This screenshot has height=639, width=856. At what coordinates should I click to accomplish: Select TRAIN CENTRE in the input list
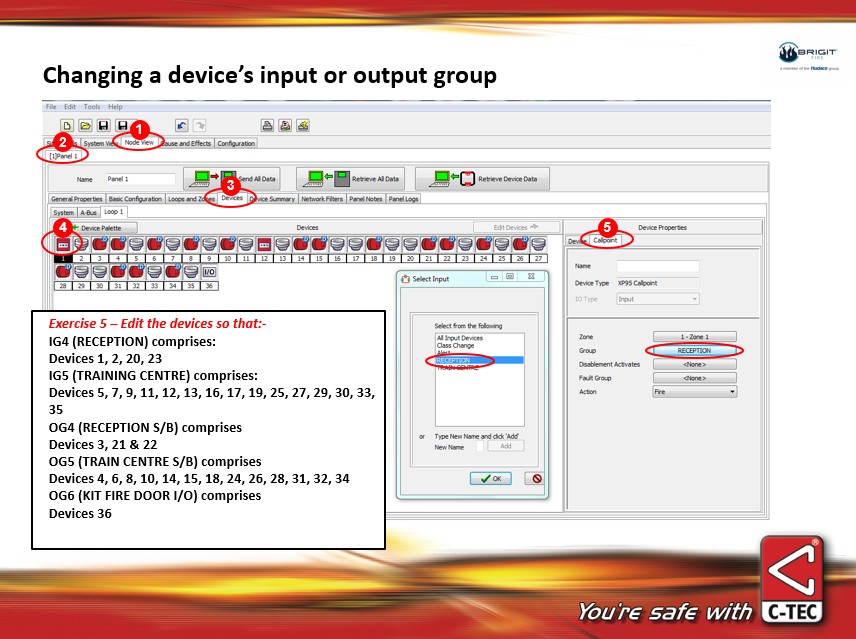click(457, 367)
